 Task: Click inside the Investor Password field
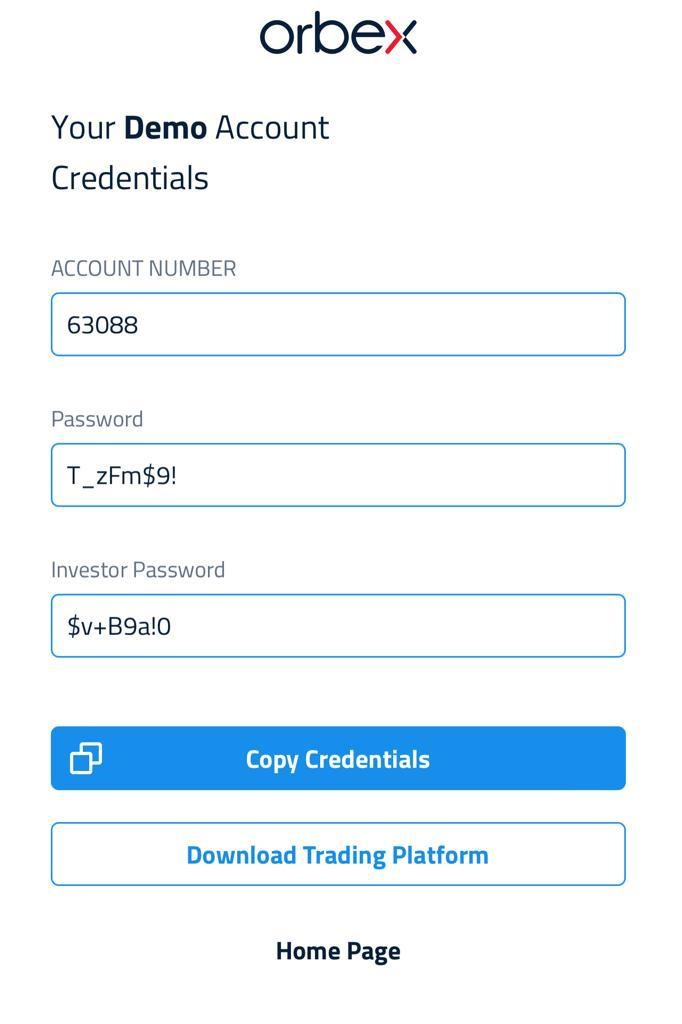[x=338, y=626]
